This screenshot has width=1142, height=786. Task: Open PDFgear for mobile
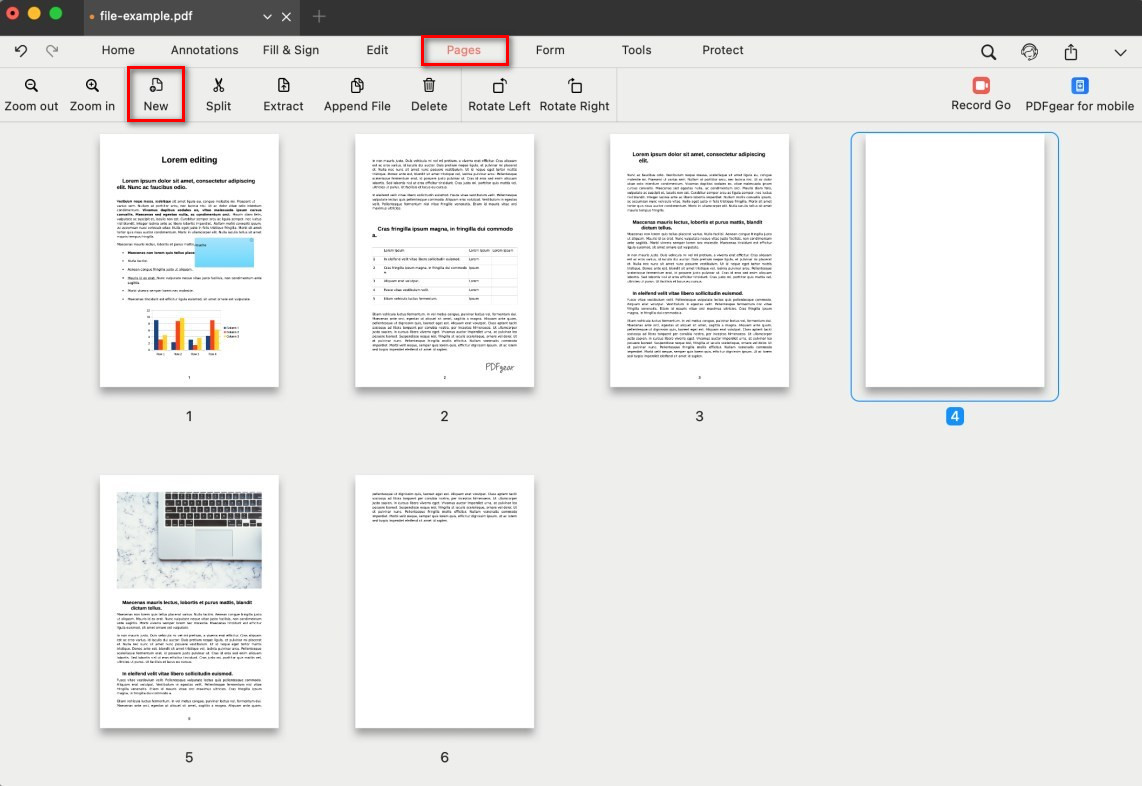tap(1079, 87)
